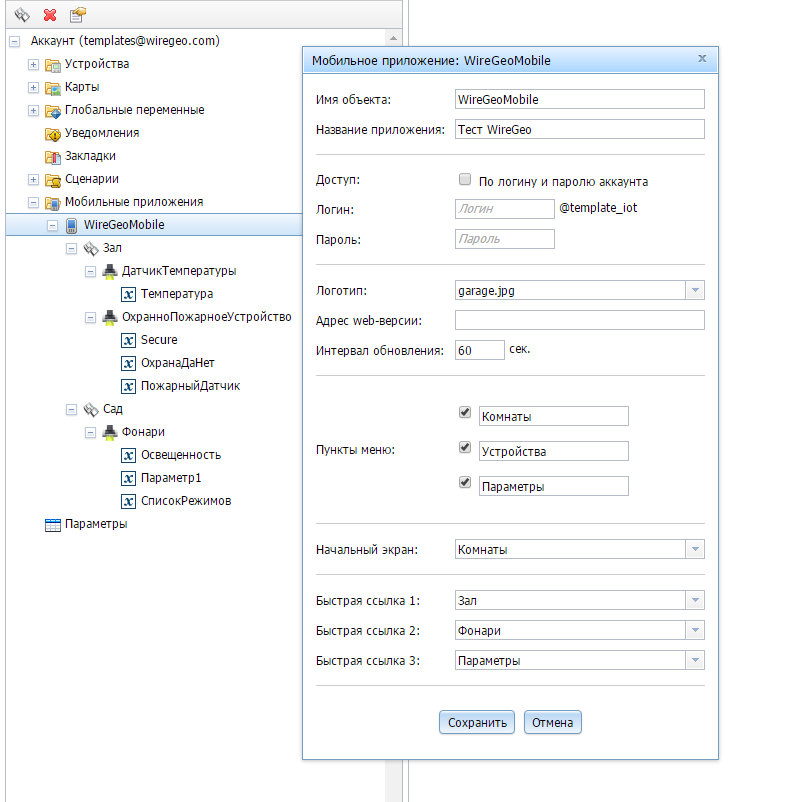Click the Параметр1 variable icon
The height and width of the screenshot is (802, 804).
click(128, 478)
